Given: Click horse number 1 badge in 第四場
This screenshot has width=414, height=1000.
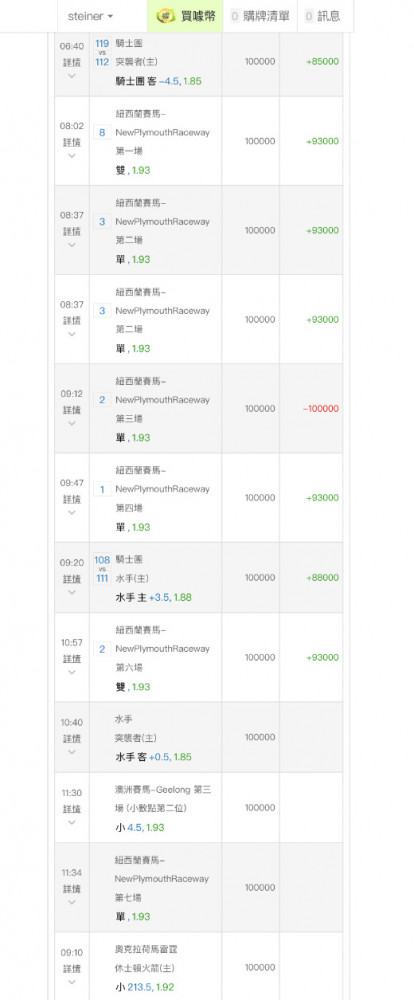Looking at the screenshot, I should click(102, 489).
